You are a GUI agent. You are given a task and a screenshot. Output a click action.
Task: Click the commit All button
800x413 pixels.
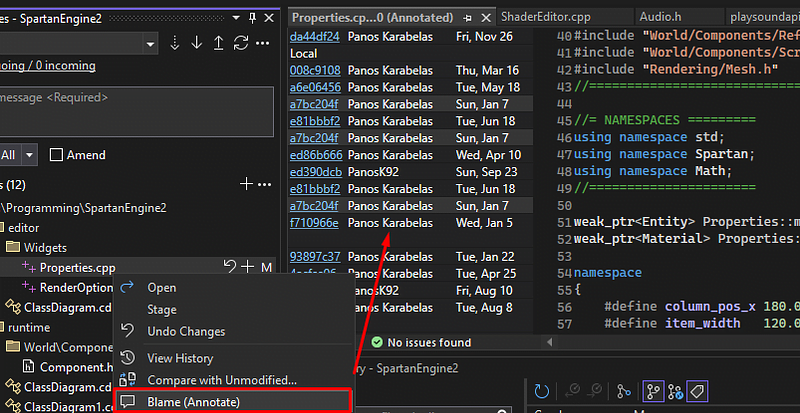(11, 155)
